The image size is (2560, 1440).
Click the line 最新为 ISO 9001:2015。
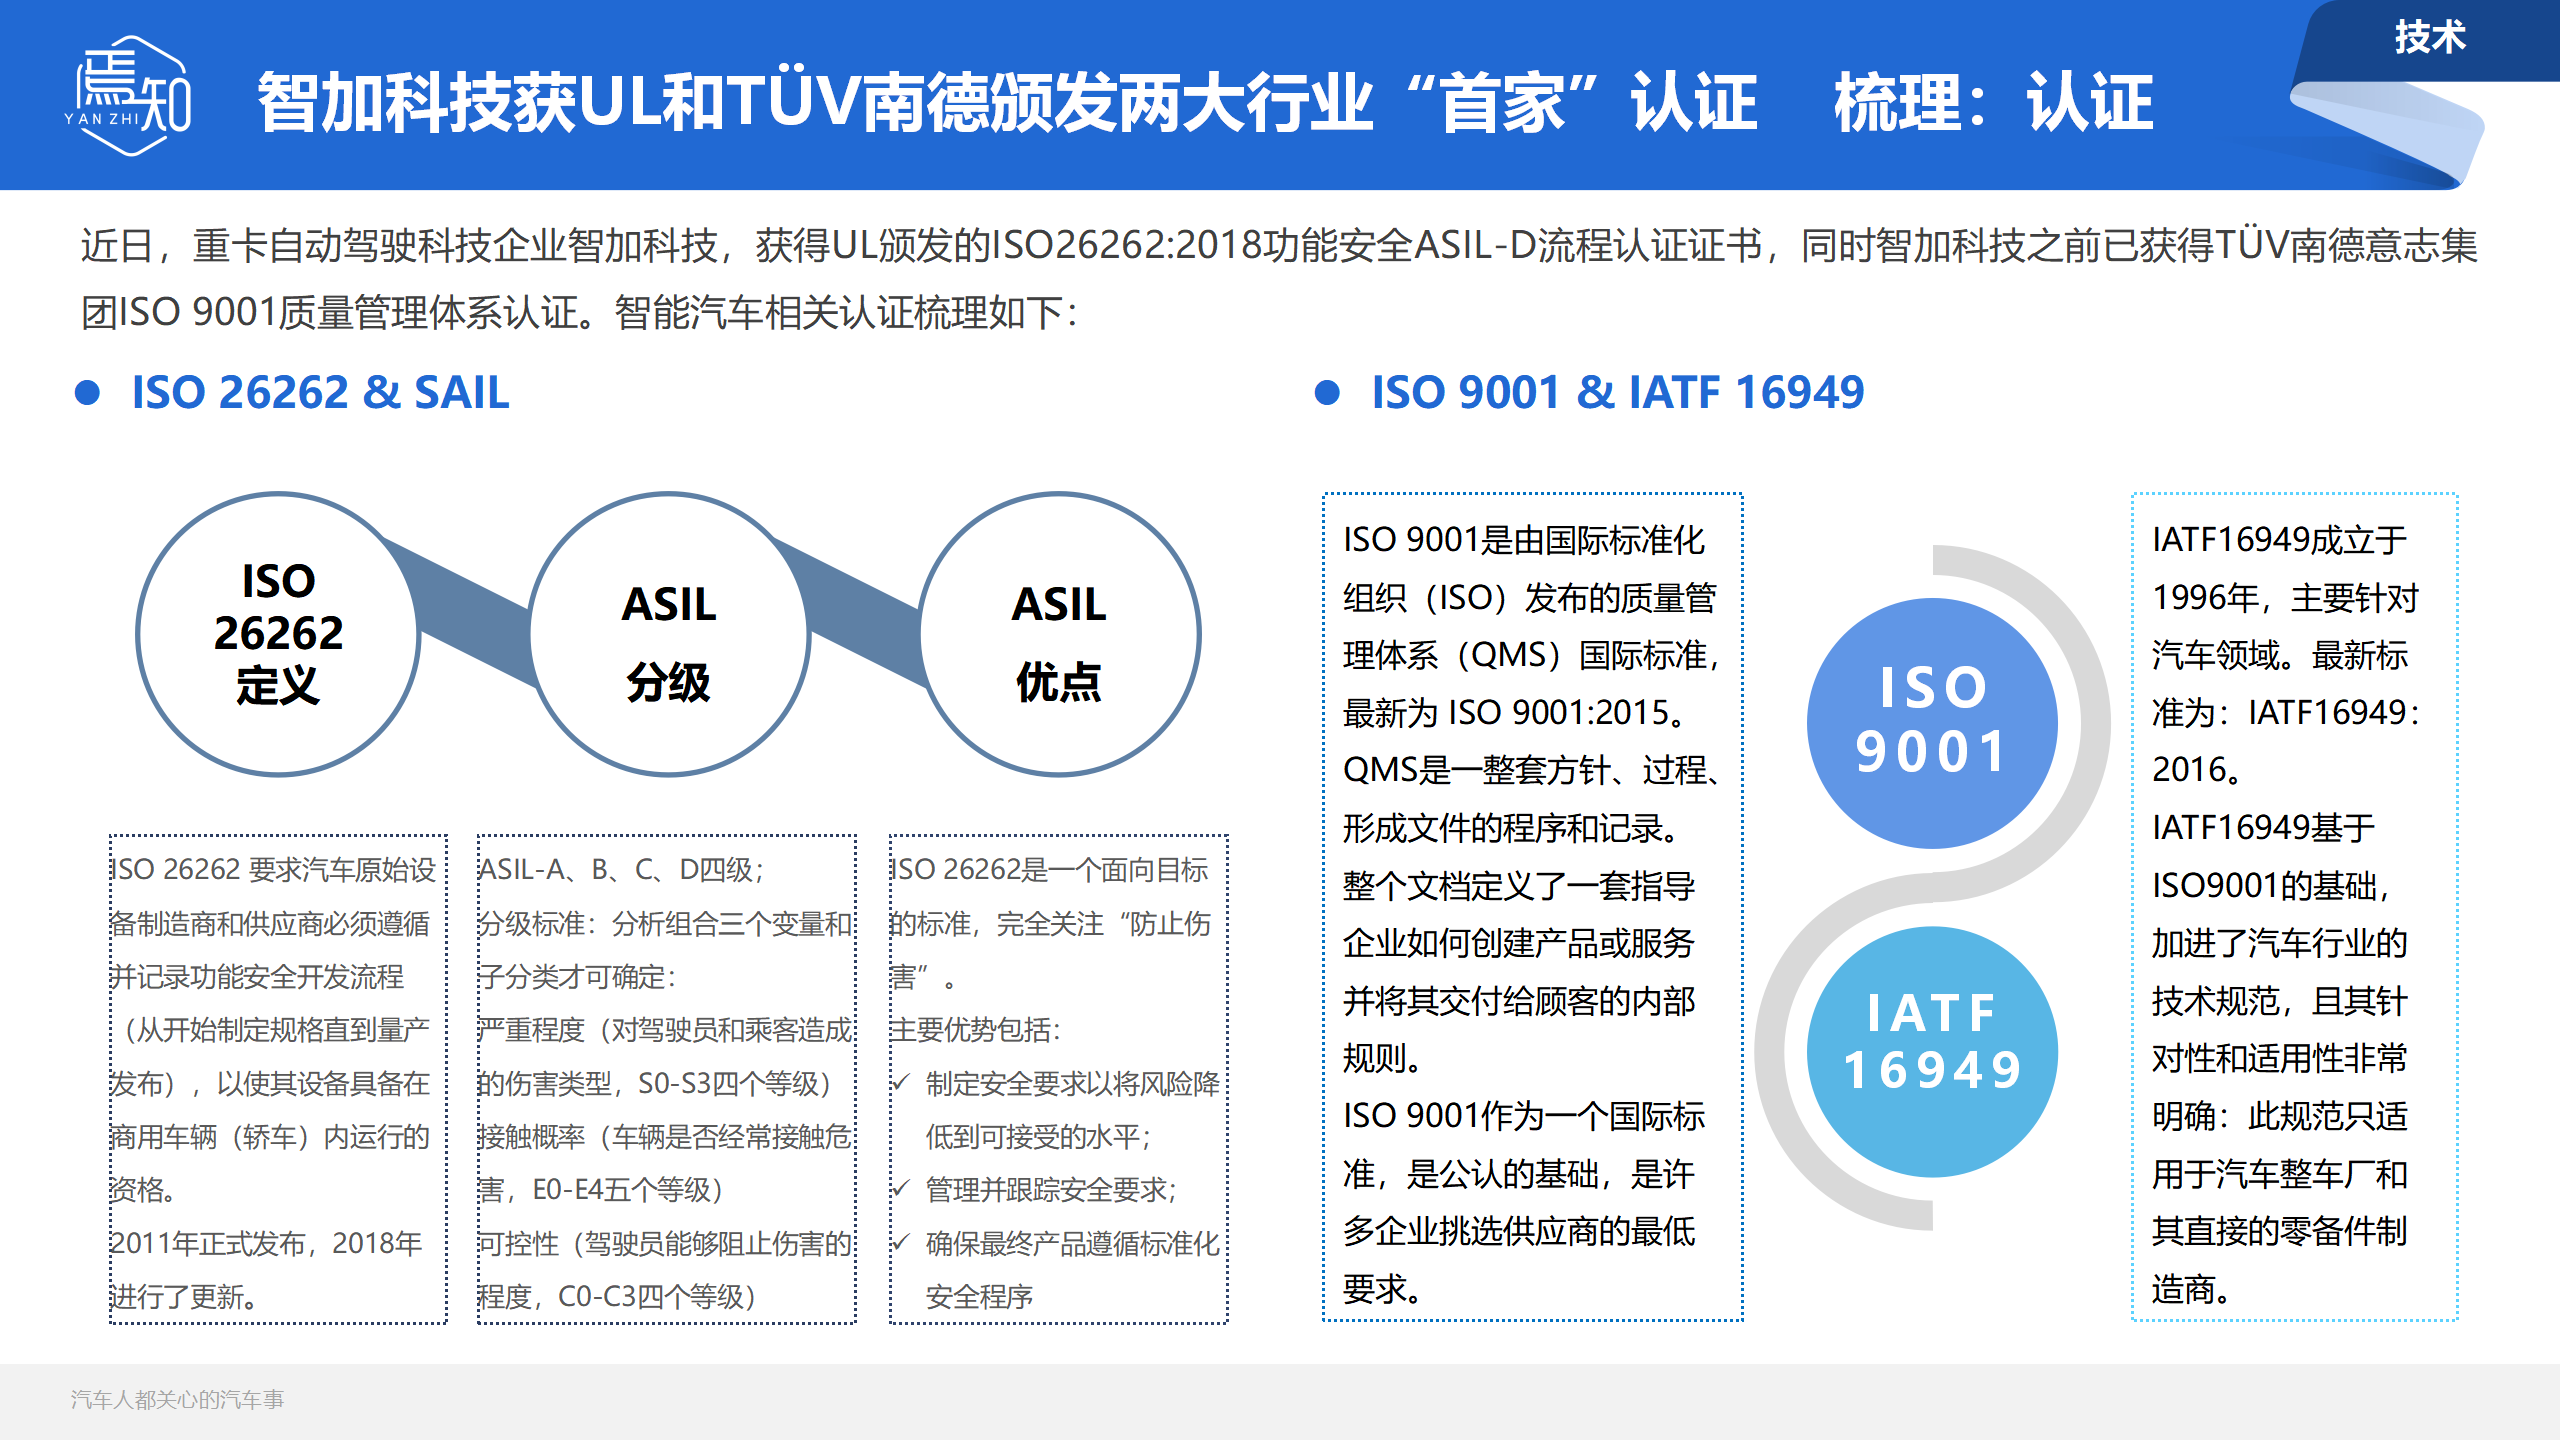pos(1516,713)
